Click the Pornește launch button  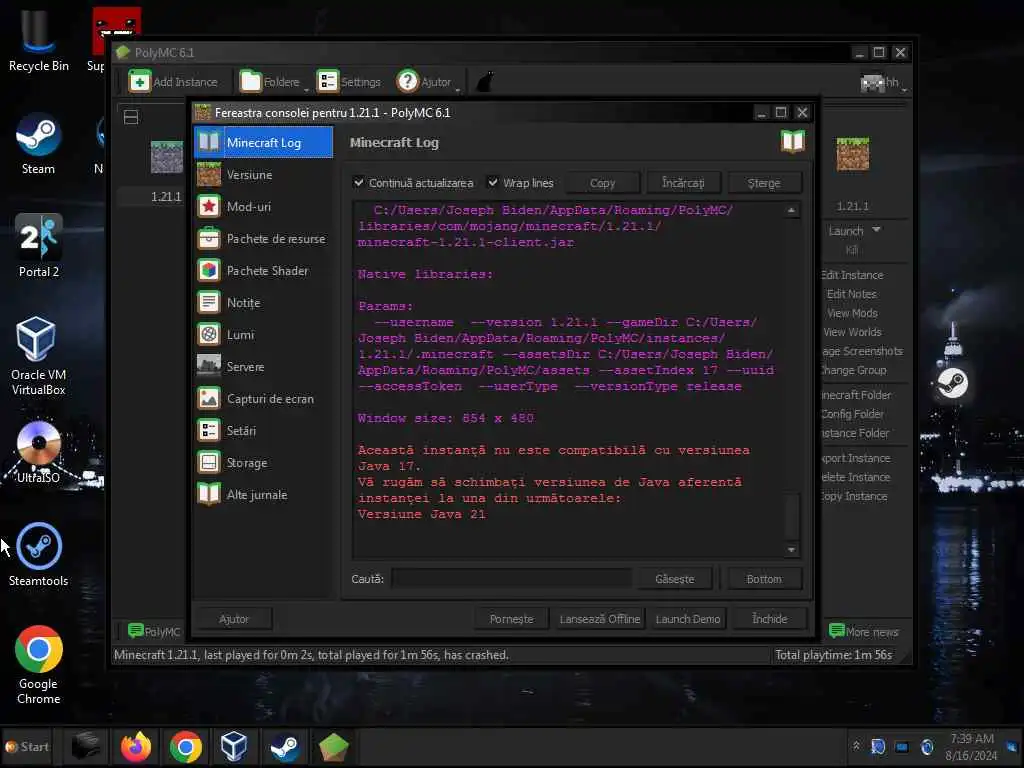(x=511, y=618)
